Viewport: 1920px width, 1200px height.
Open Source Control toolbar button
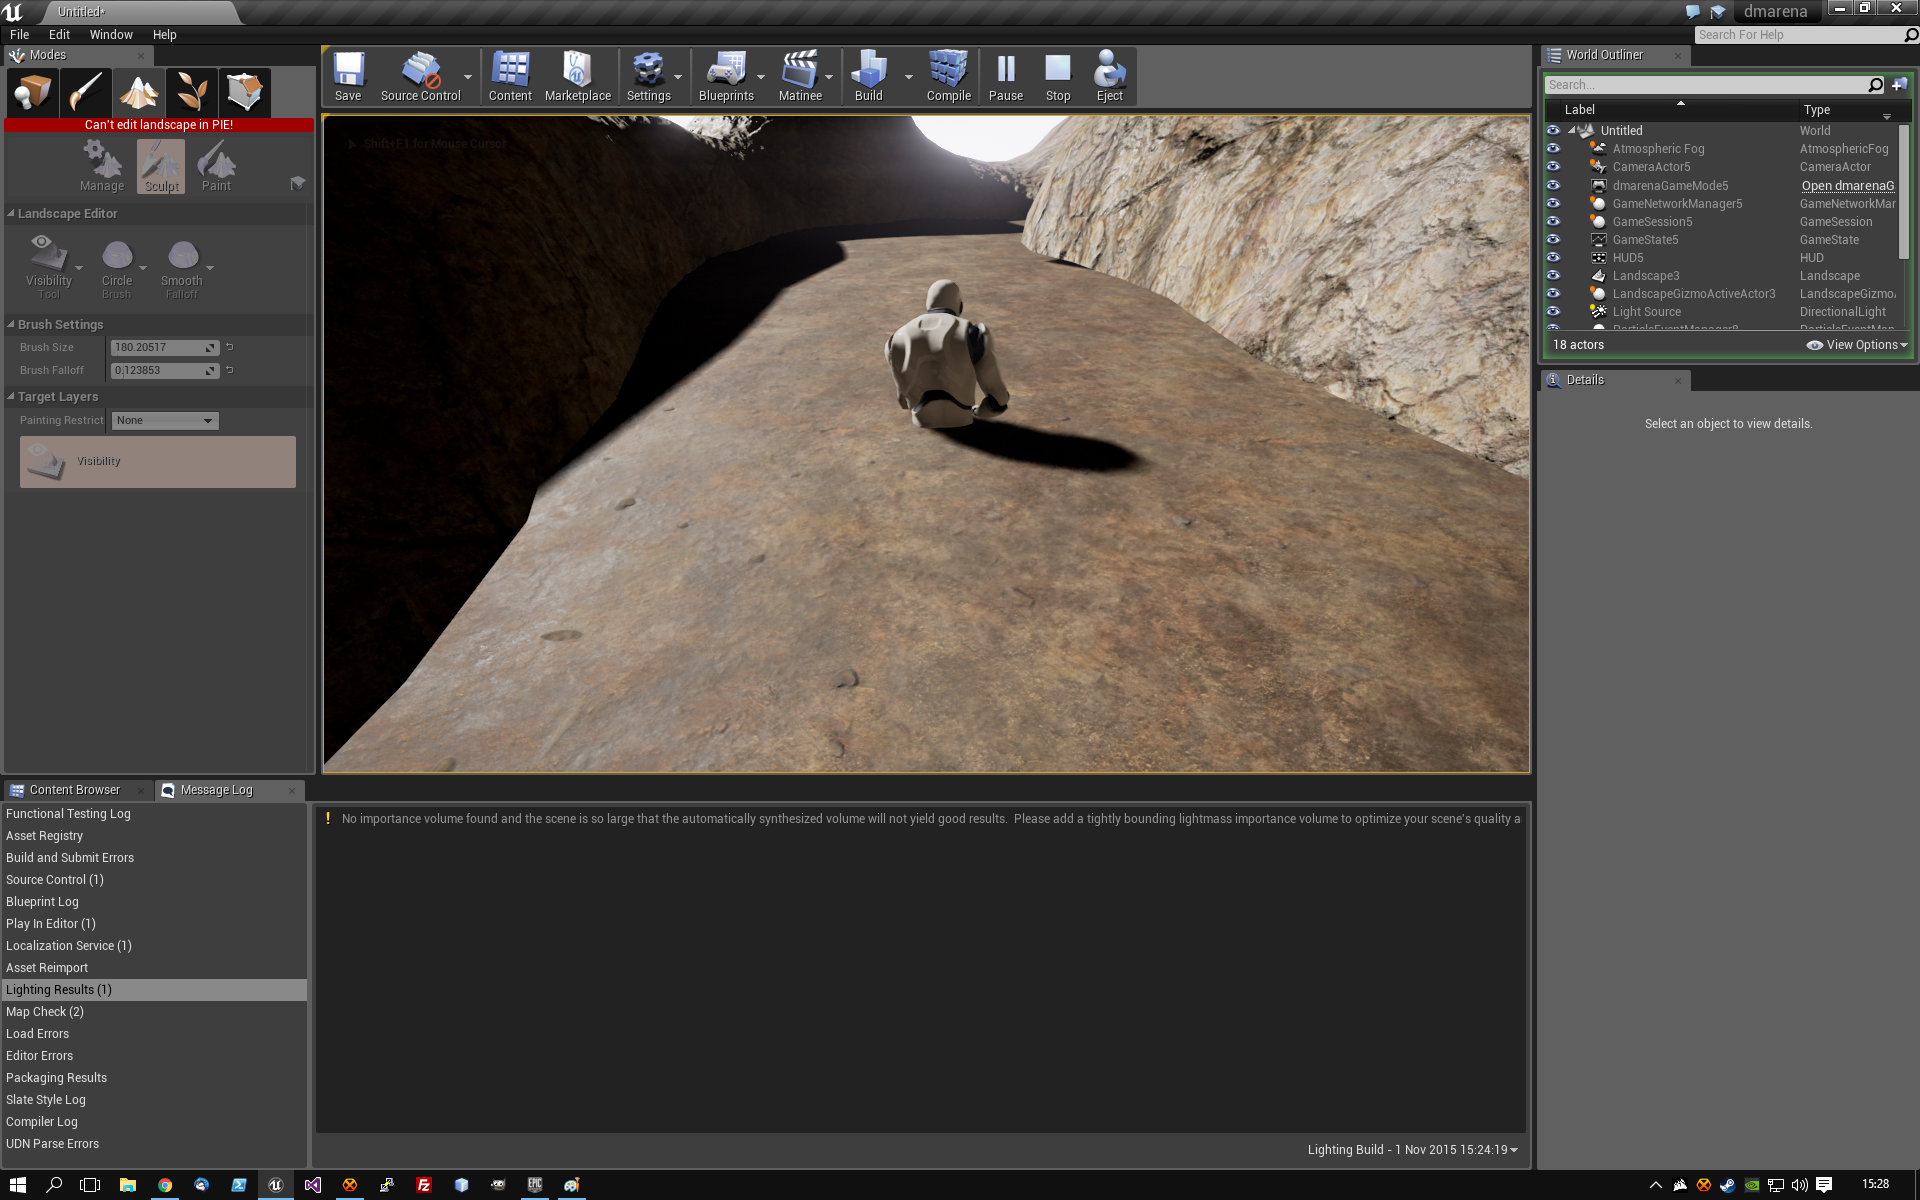[x=420, y=76]
